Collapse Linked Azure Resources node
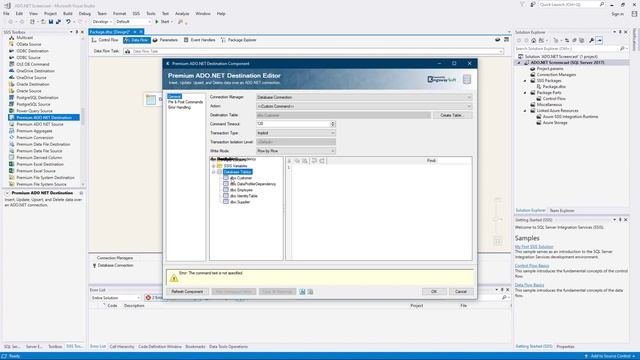Image resolution: width=640 pixels, height=360 pixels. (x=525, y=111)
